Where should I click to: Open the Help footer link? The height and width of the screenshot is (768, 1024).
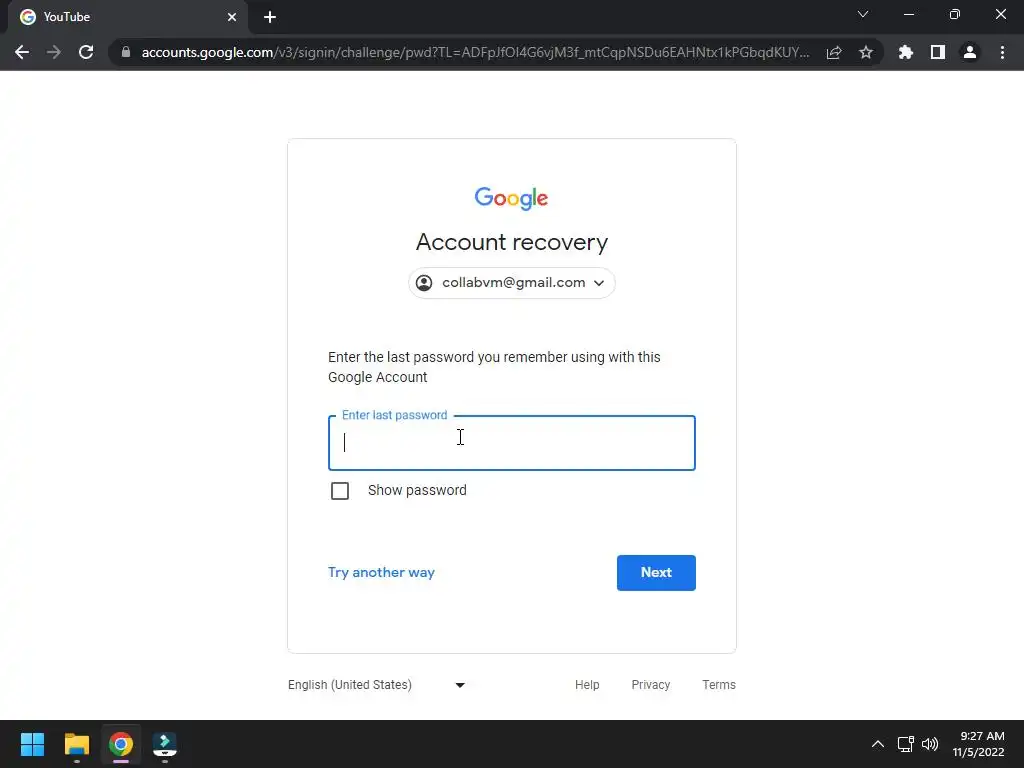[587, 684]
